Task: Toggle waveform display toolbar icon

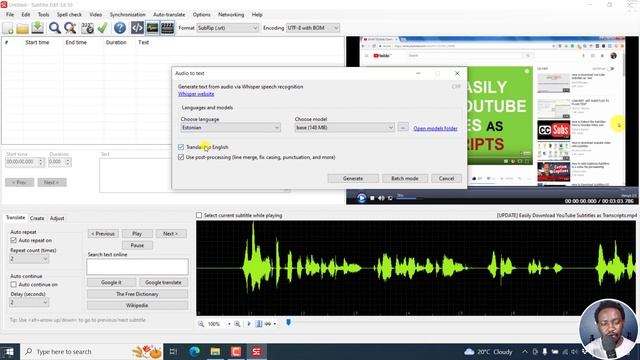Action: click(x=152, y=28)
